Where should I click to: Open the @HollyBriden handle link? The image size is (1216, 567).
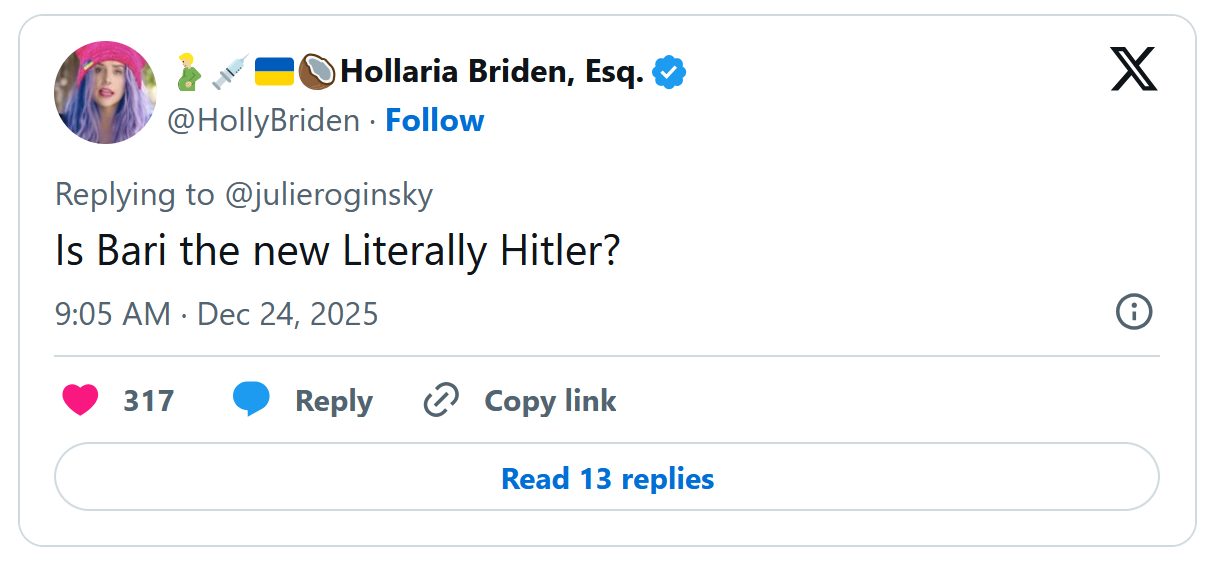pos(263,121)
